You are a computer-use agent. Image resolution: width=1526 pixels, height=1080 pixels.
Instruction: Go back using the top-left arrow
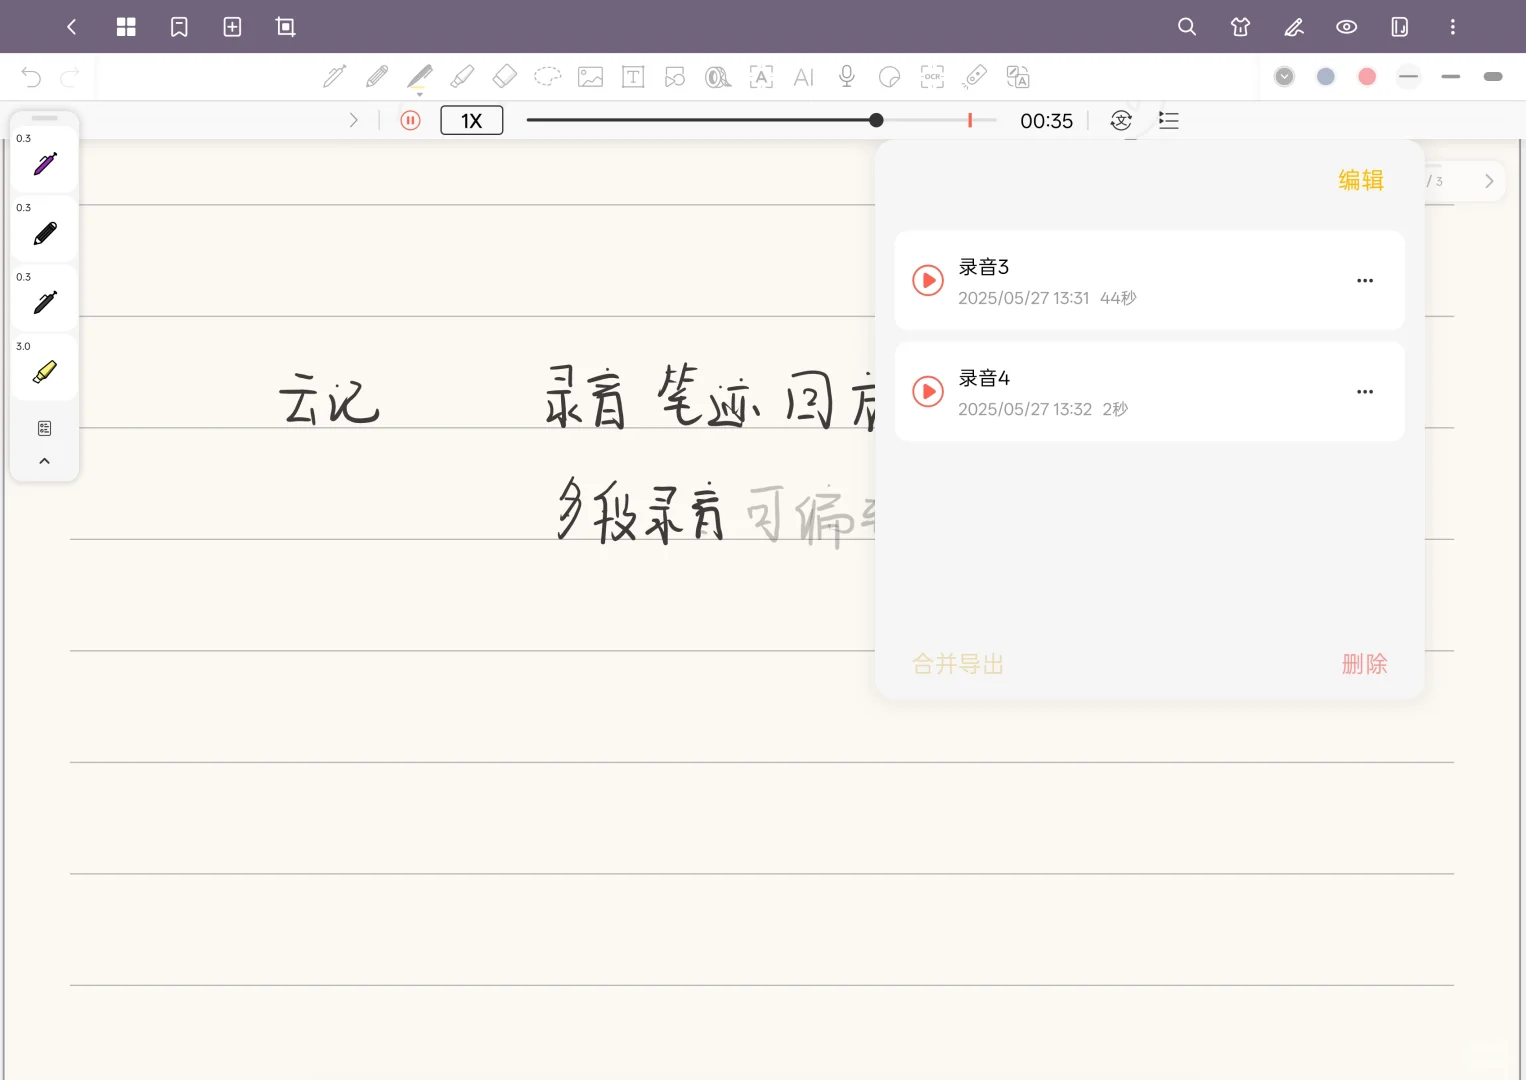71,27
